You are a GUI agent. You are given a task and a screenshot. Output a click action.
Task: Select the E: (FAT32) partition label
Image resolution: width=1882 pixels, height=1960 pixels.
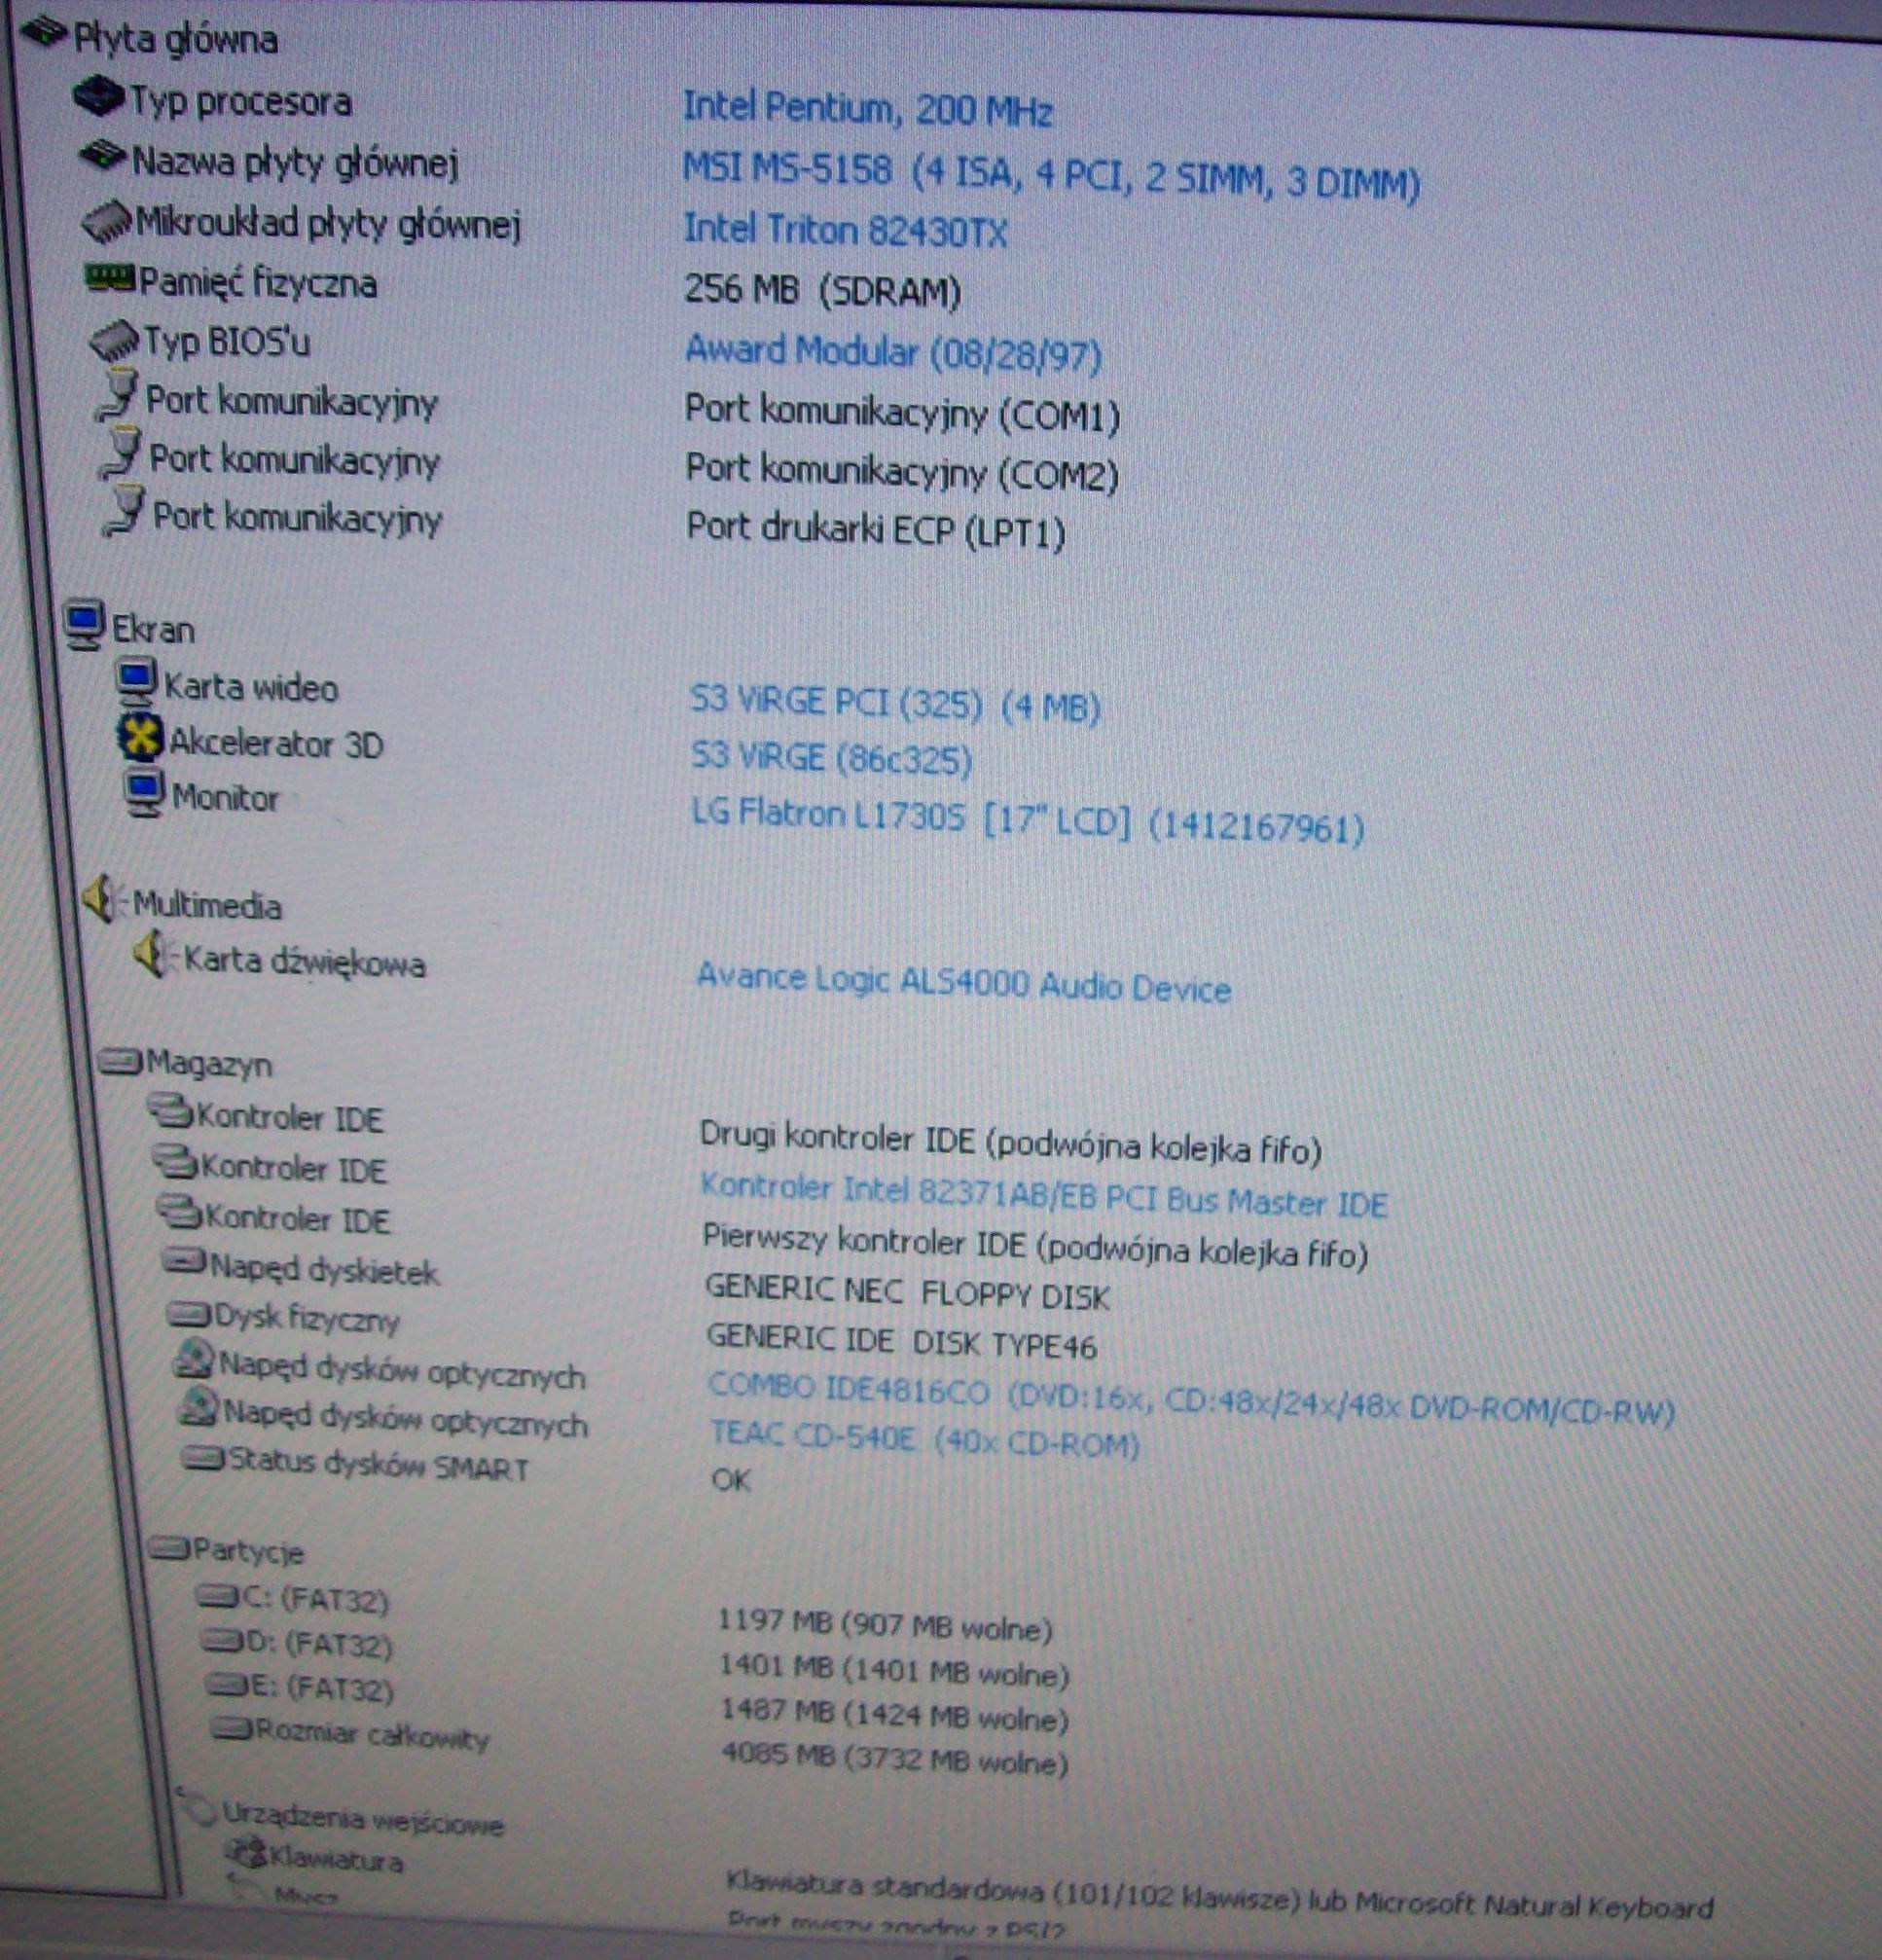tap(322, 1688)
